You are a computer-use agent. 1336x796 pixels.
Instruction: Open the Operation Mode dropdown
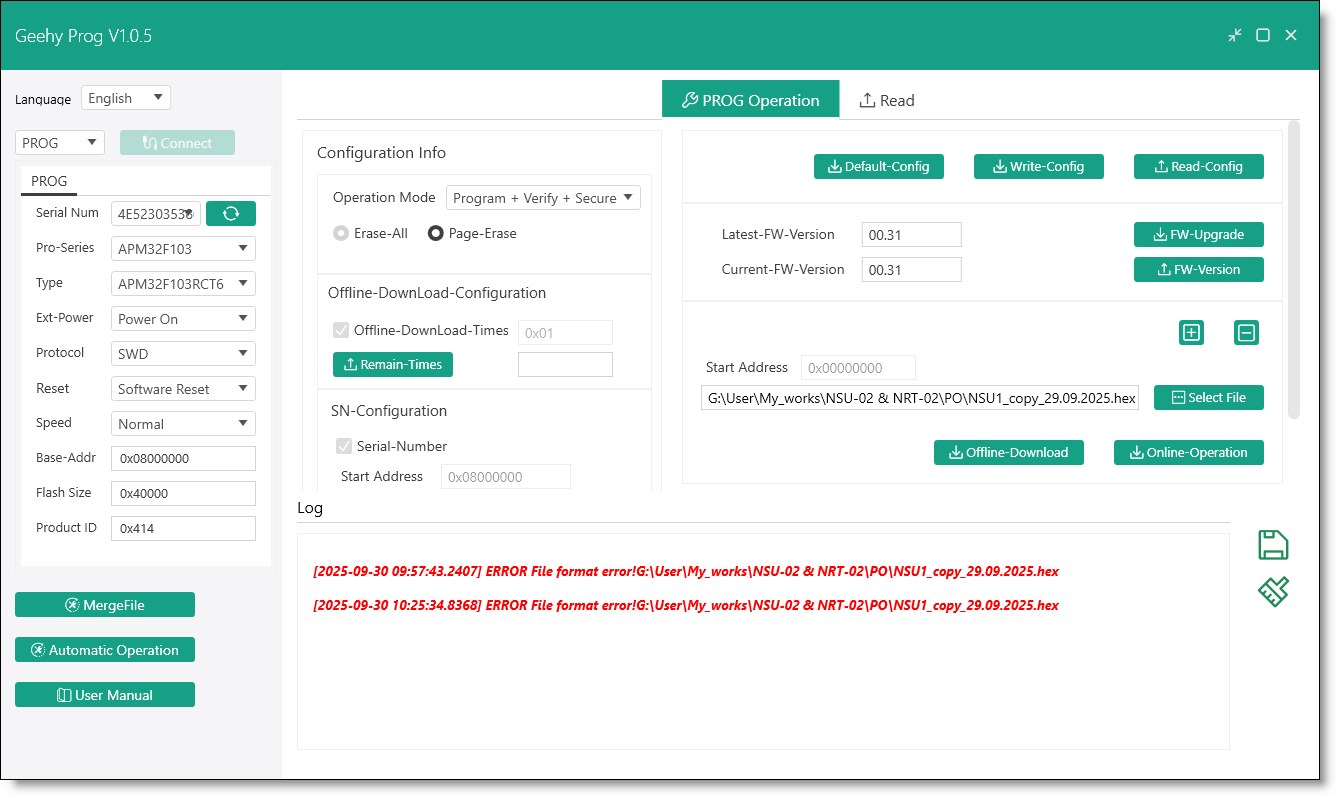click(543, 198)
